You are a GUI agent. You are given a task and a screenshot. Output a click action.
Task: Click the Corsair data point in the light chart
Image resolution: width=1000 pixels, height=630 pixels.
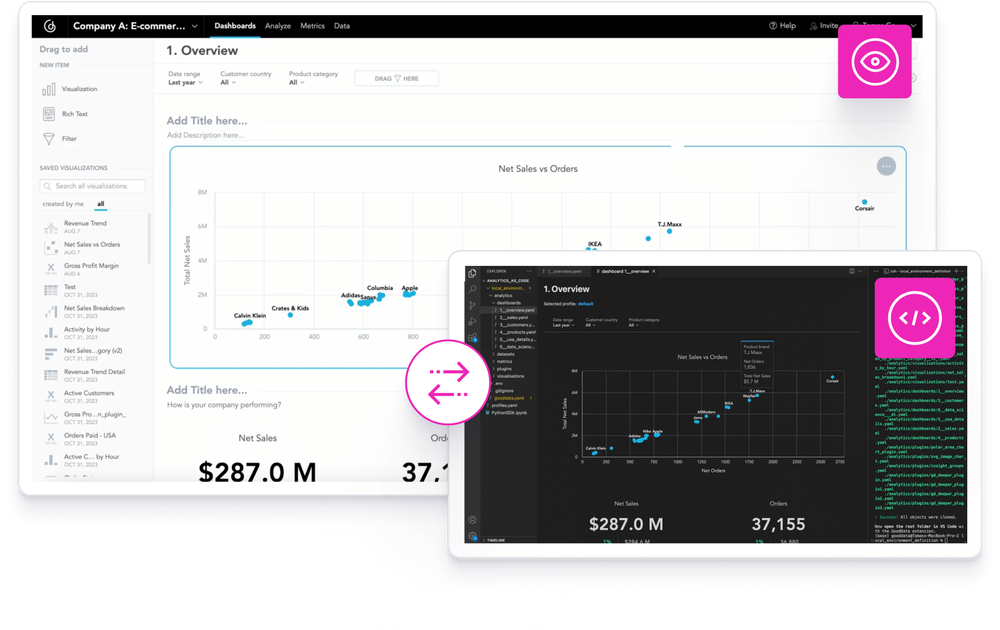point(864,201)
